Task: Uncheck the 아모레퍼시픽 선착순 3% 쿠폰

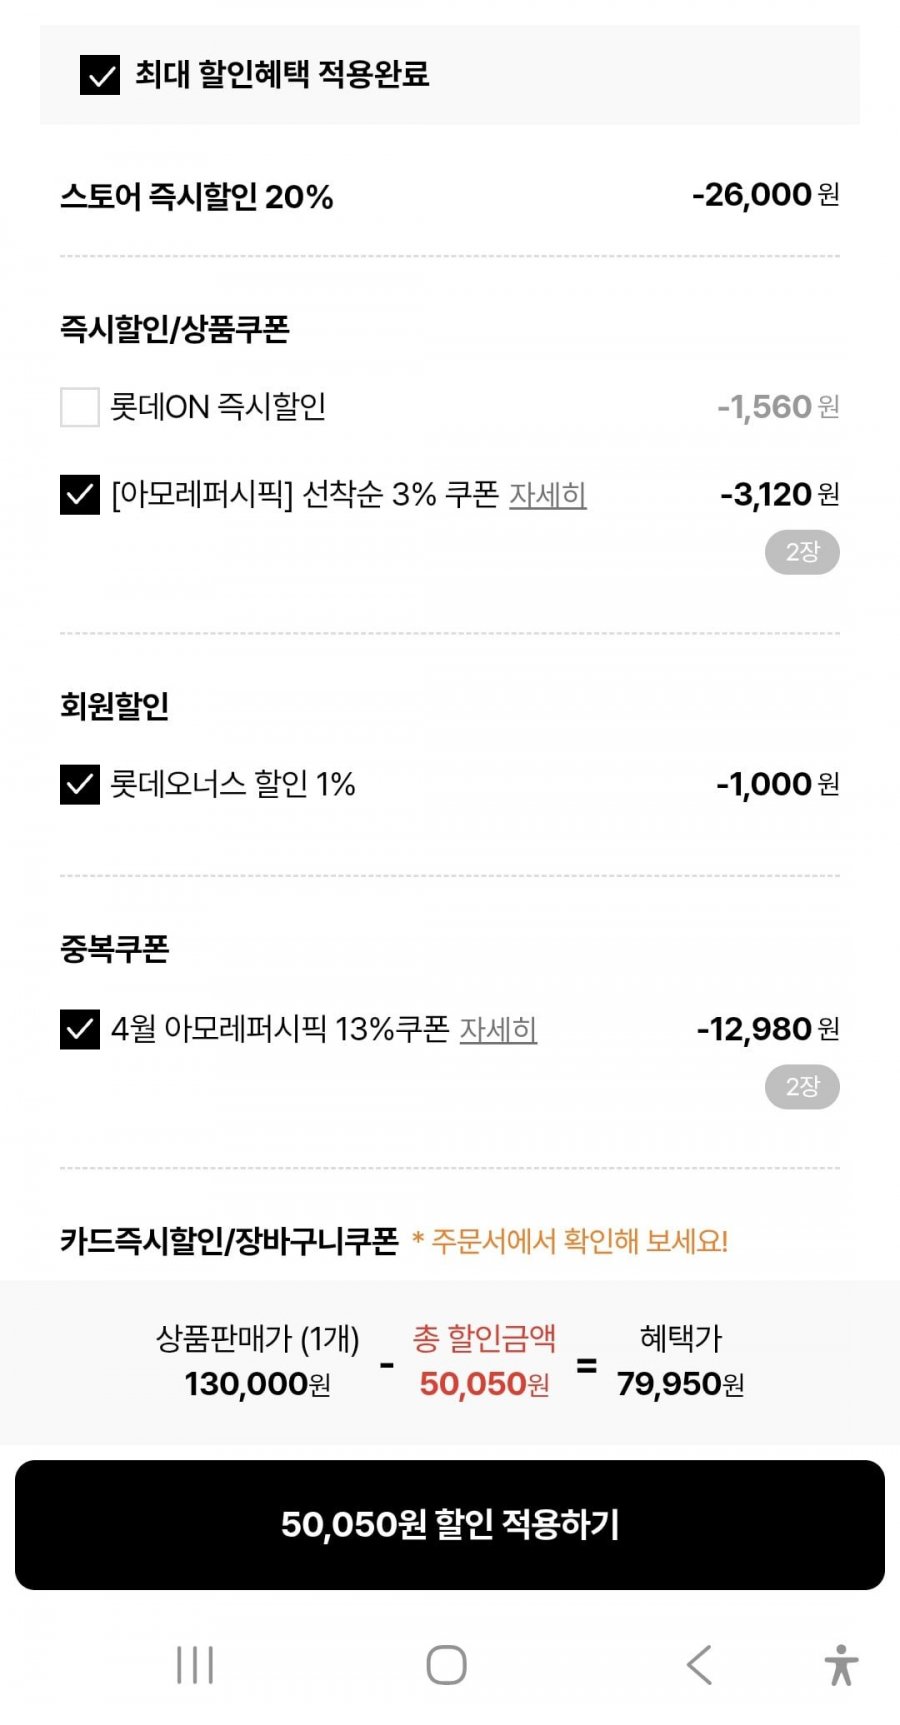Action: coord(80,494)
